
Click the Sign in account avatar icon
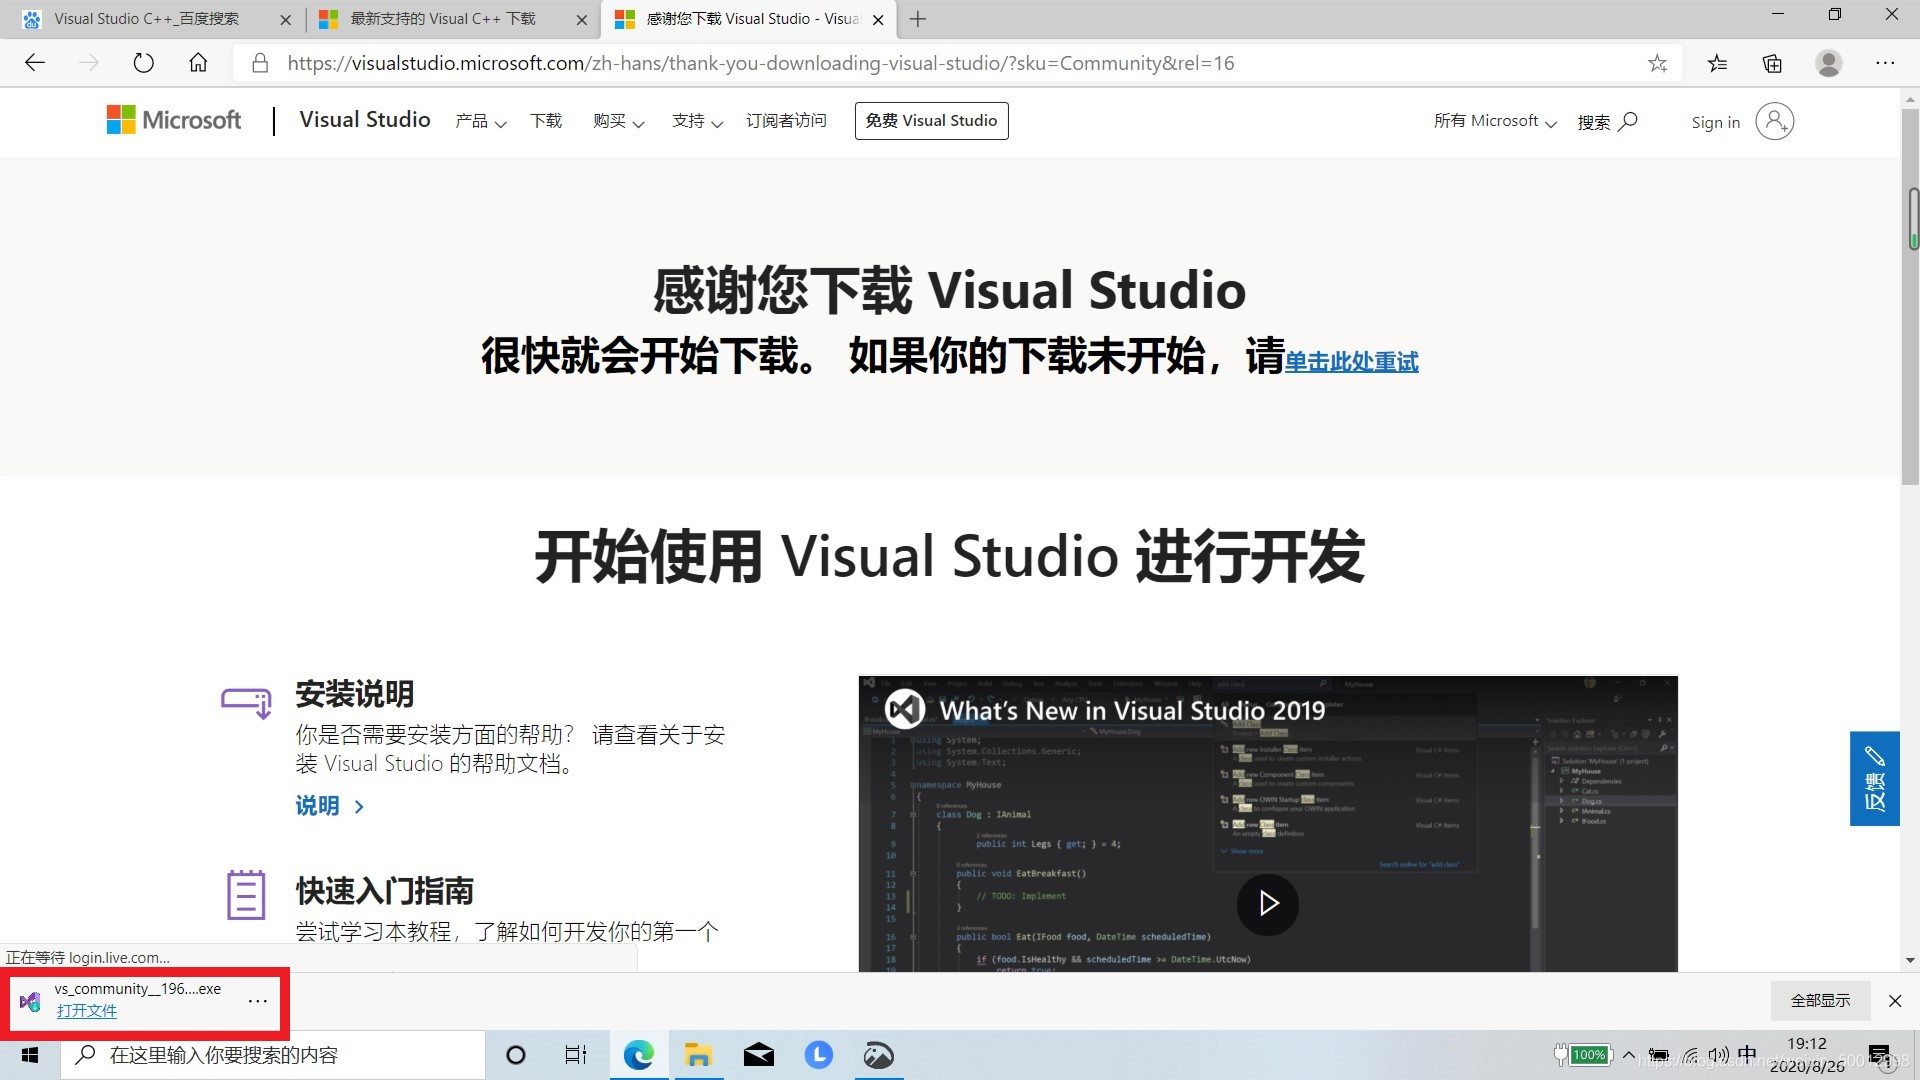1774,121
